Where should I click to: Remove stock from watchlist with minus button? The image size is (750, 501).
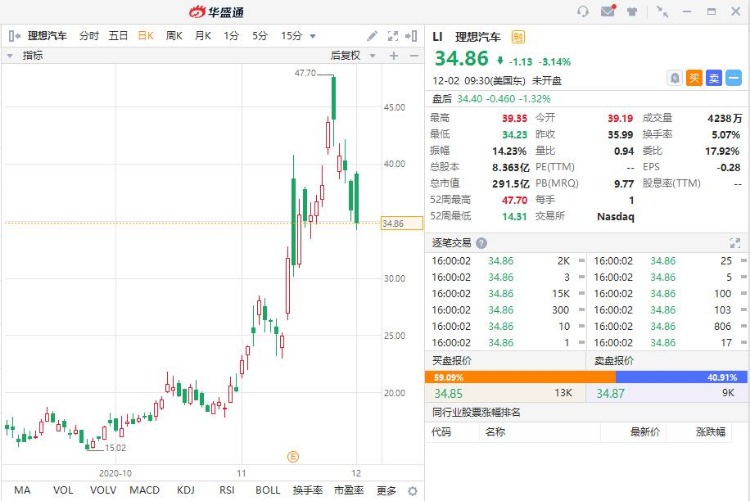(733, 78)
